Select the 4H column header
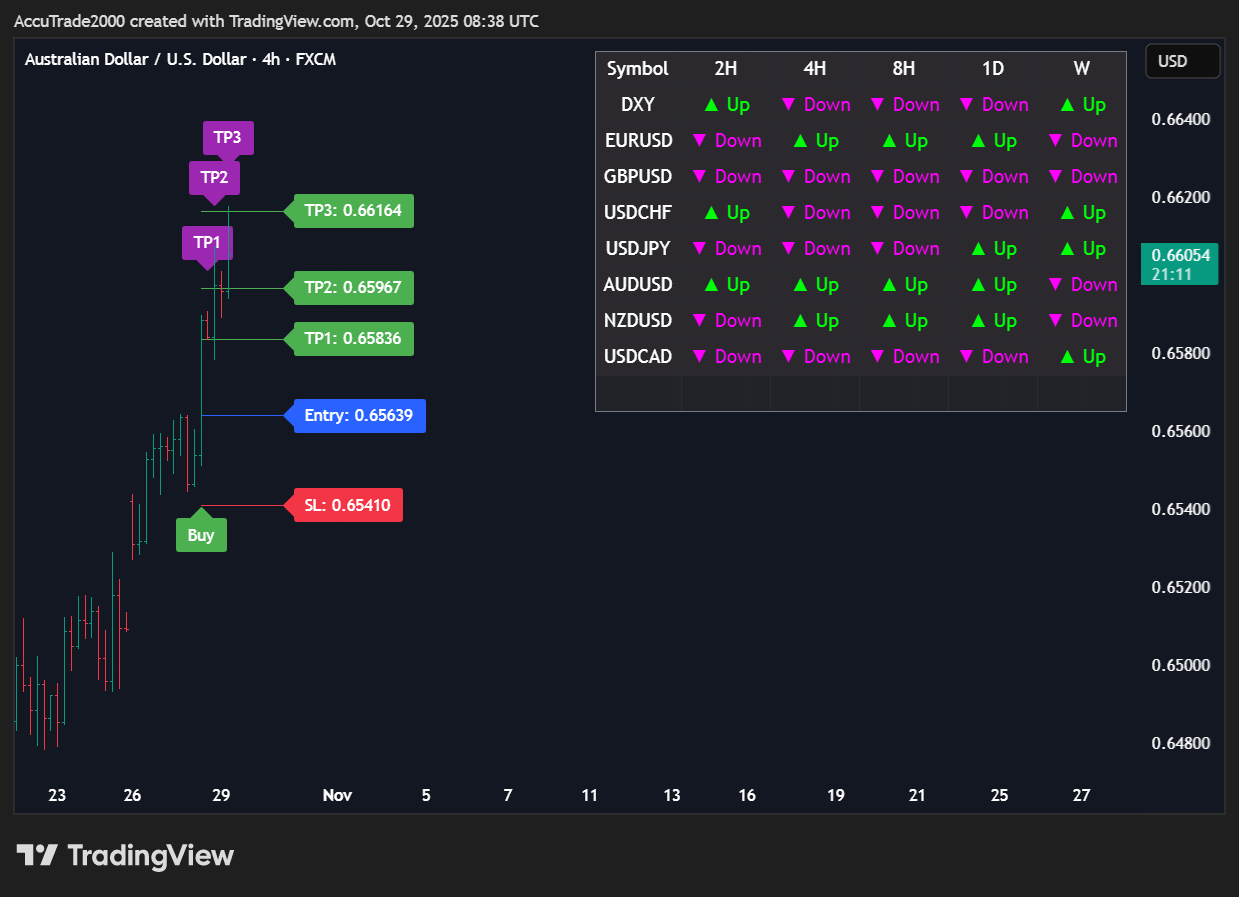The height and width of the screenshot is (897, 1239). coord(815,69)
